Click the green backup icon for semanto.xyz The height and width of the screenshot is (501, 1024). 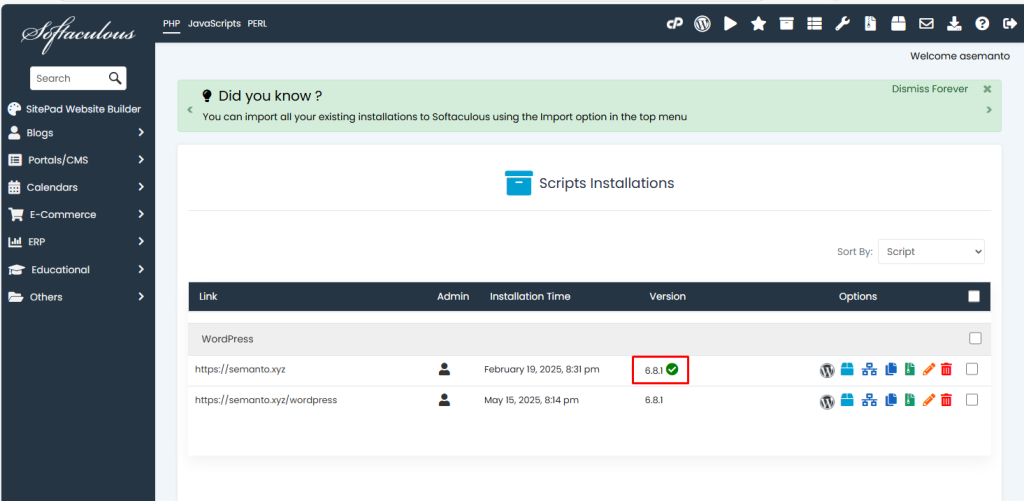tap(910, 370)
